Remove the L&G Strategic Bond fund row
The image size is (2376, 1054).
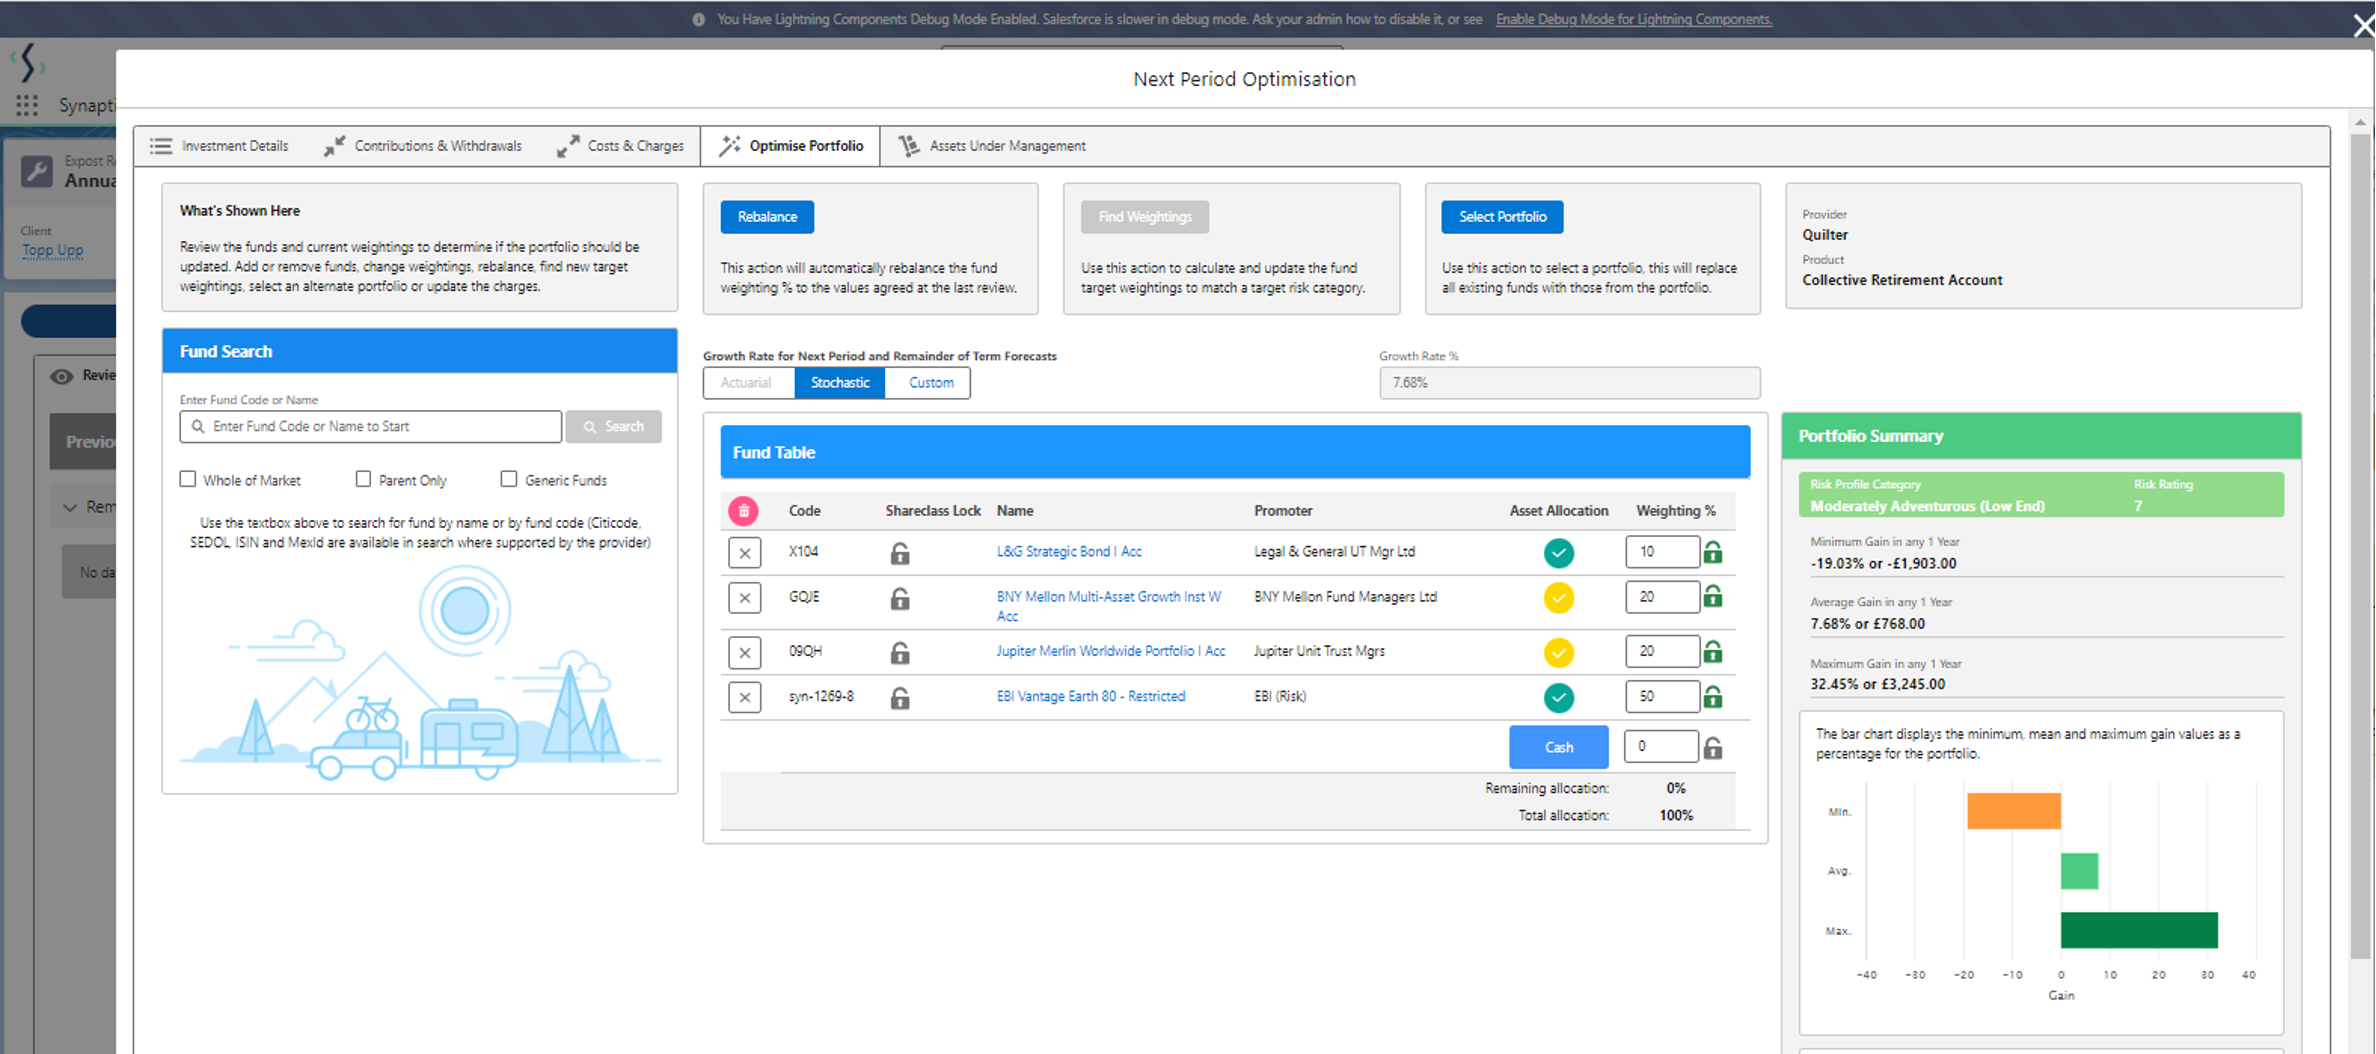745,553
